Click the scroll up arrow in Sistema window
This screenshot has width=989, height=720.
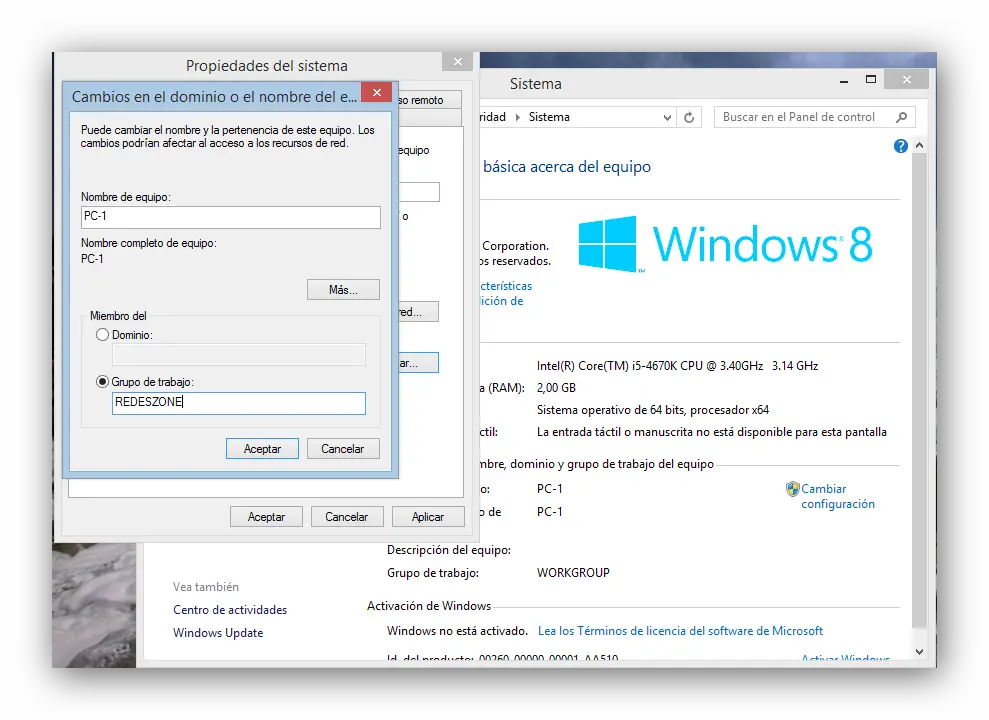pyautogui.click(x=920, y=146)
